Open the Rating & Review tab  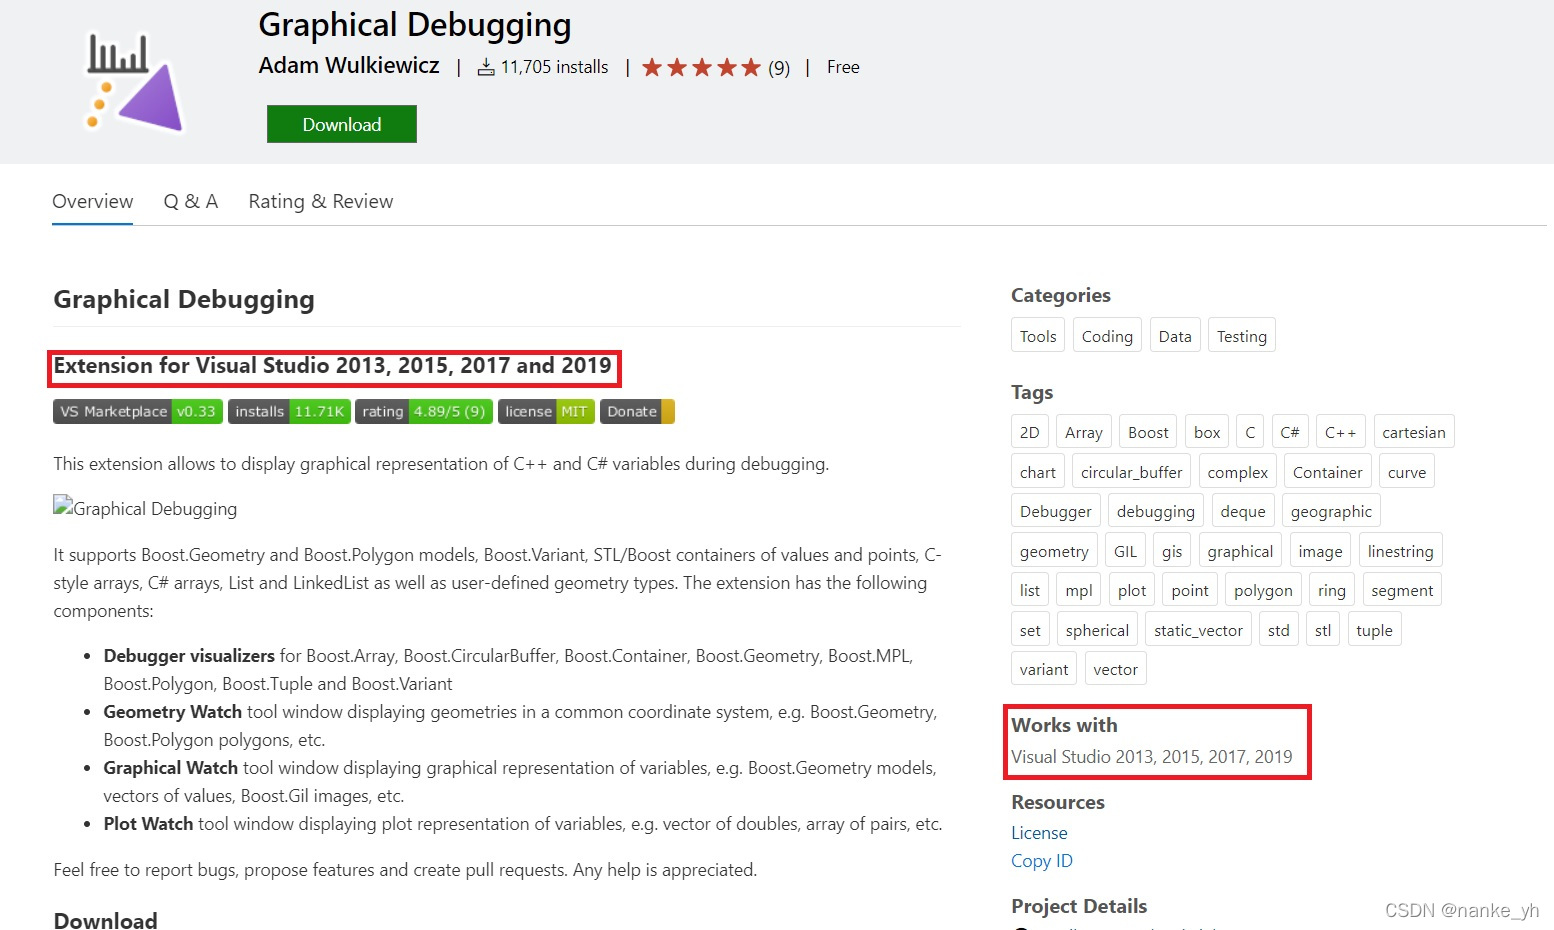pos(321,201)
